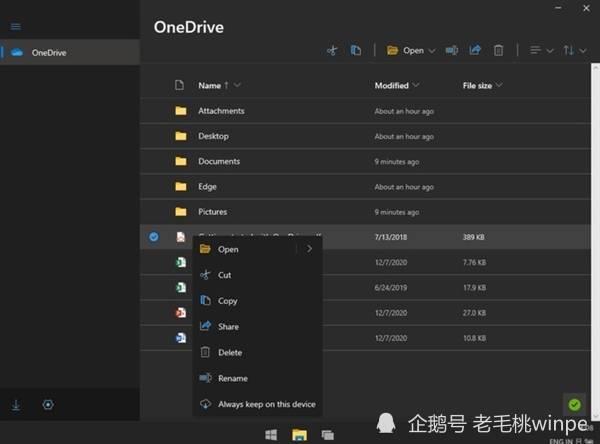Select OneDrive in the sidebar
The width and height of the screenshot is (600, 444).
pyautogui.click(x=70, y=52)
